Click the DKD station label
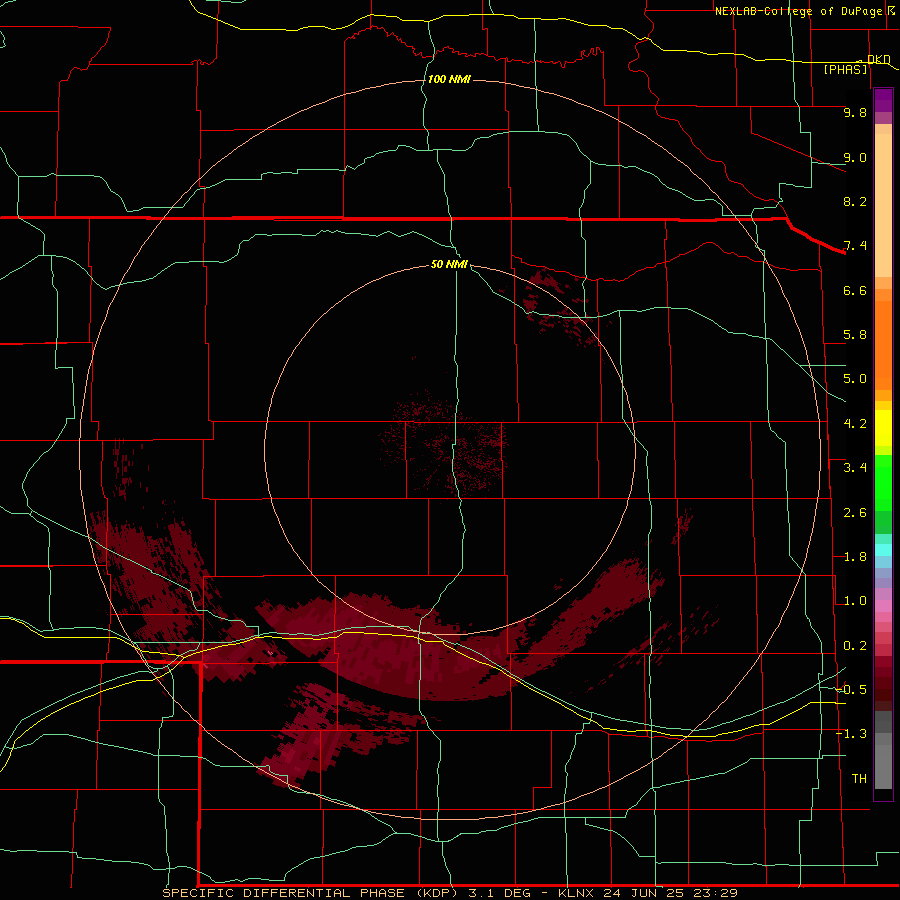Screen dimensions: 900x900 878,59
